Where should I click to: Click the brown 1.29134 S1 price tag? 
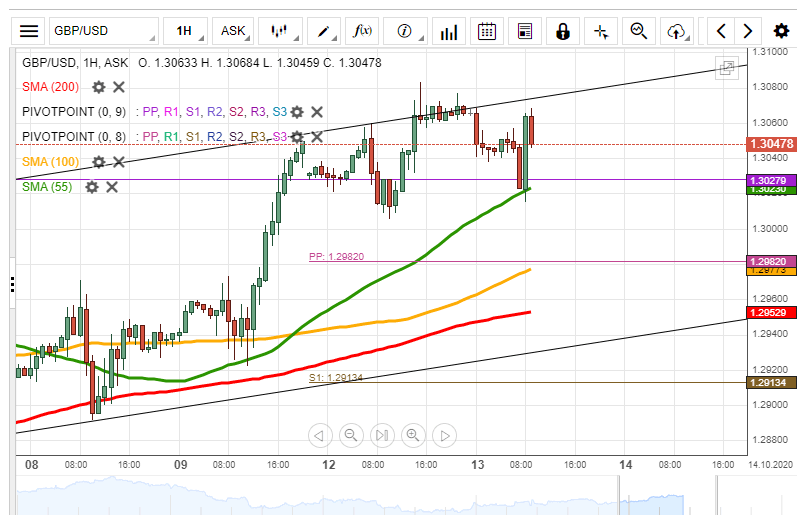coord(772,383)
